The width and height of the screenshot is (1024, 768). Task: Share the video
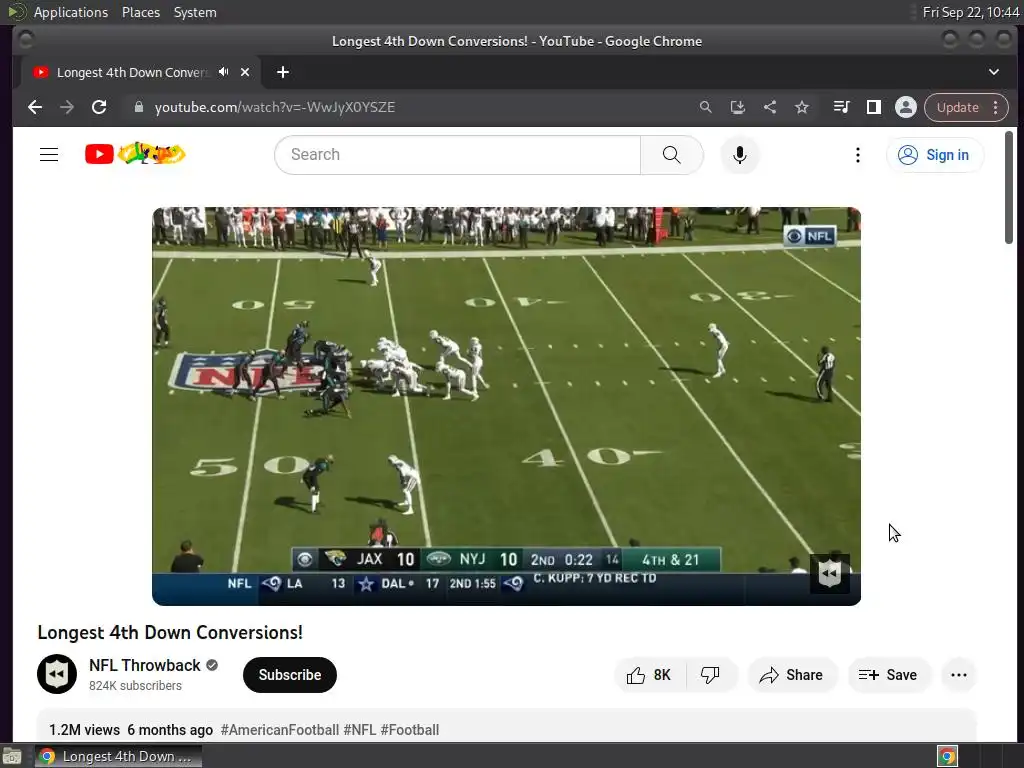coord(792,675)
